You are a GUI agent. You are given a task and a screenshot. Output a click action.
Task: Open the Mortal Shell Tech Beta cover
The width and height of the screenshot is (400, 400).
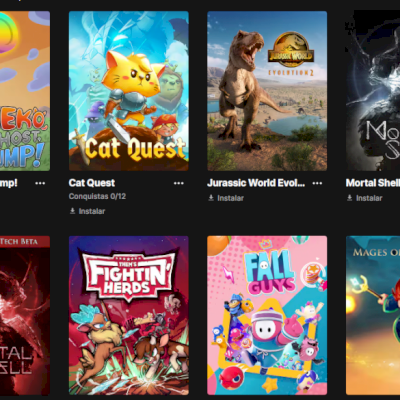click(x=25, y=315)
